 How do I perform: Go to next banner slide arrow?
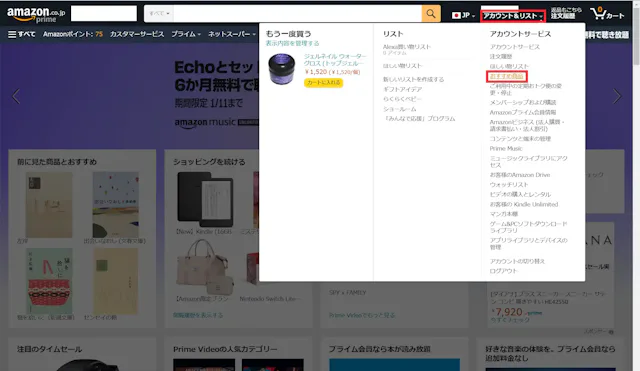(x=617, y=96)
